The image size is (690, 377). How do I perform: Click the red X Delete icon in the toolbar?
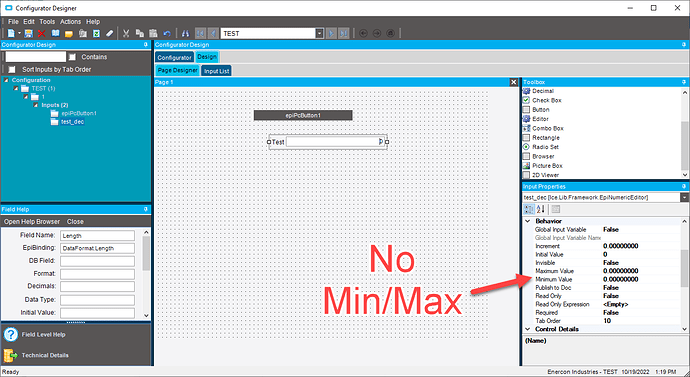[42, 33]
